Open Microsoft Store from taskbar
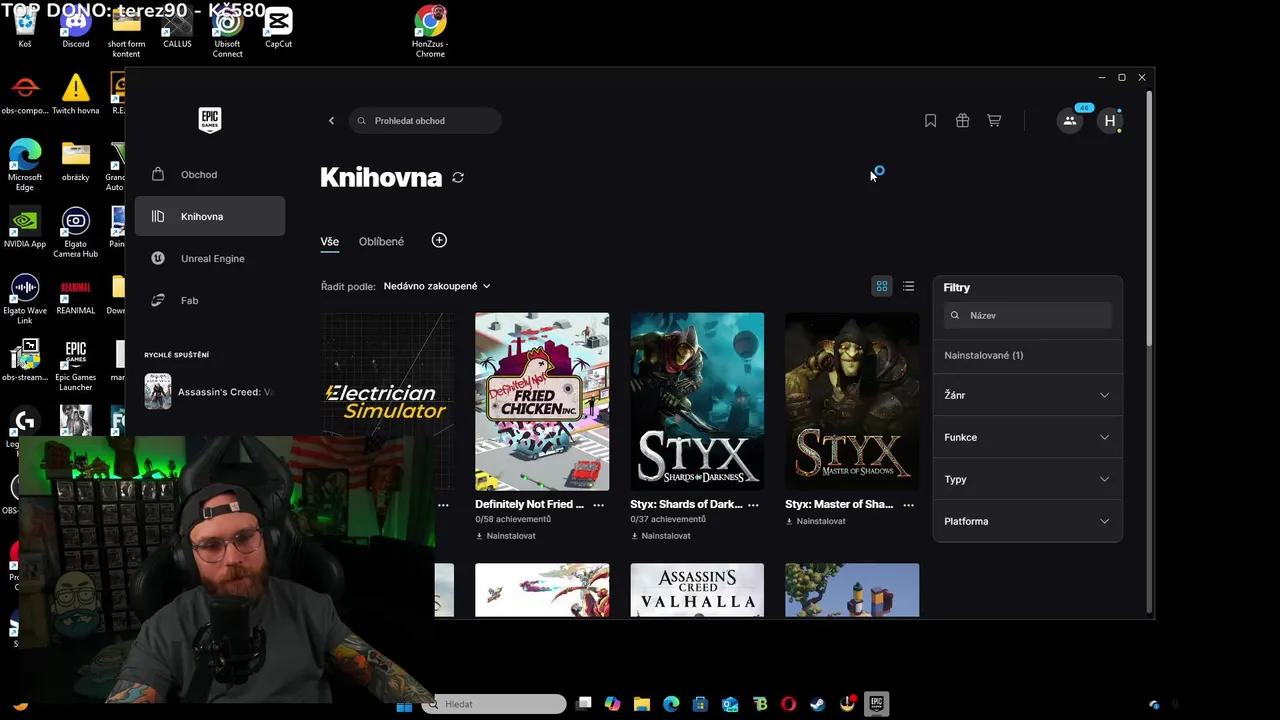This screenshot has height=720, width=1280. (x=700, y=704)
